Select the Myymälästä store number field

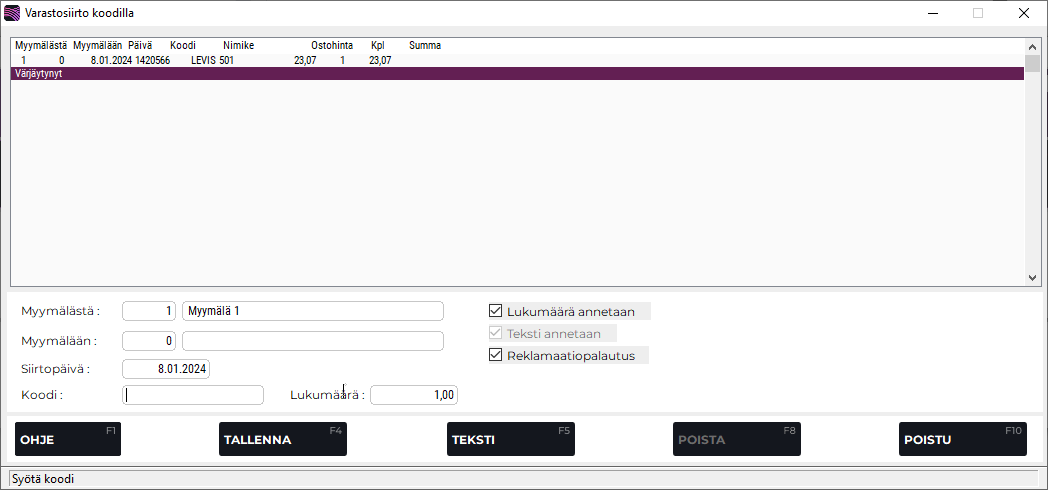pos(149,311)
